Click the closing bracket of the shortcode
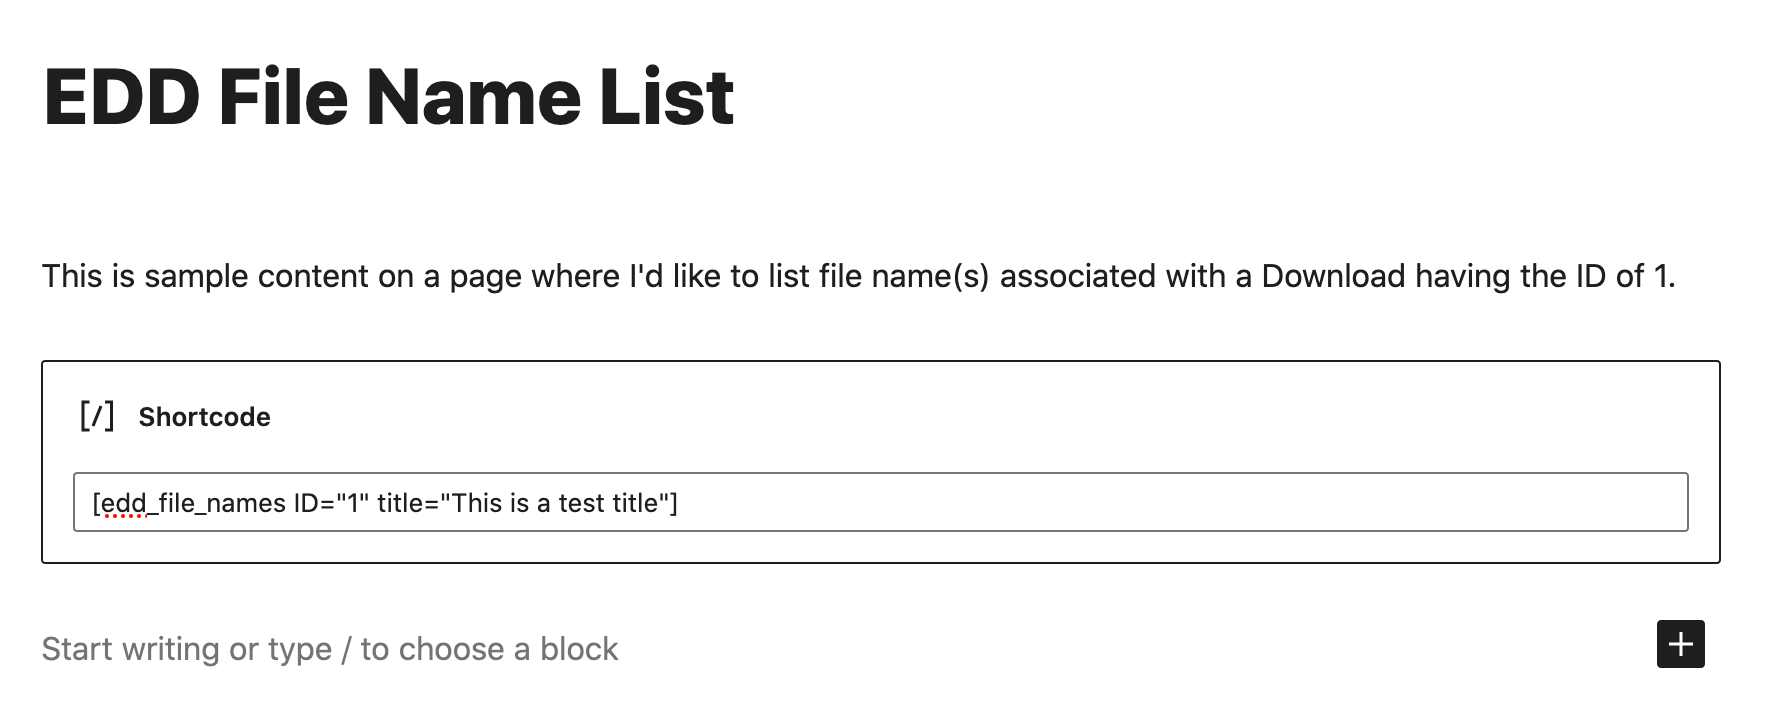 [x=674, y=503]
